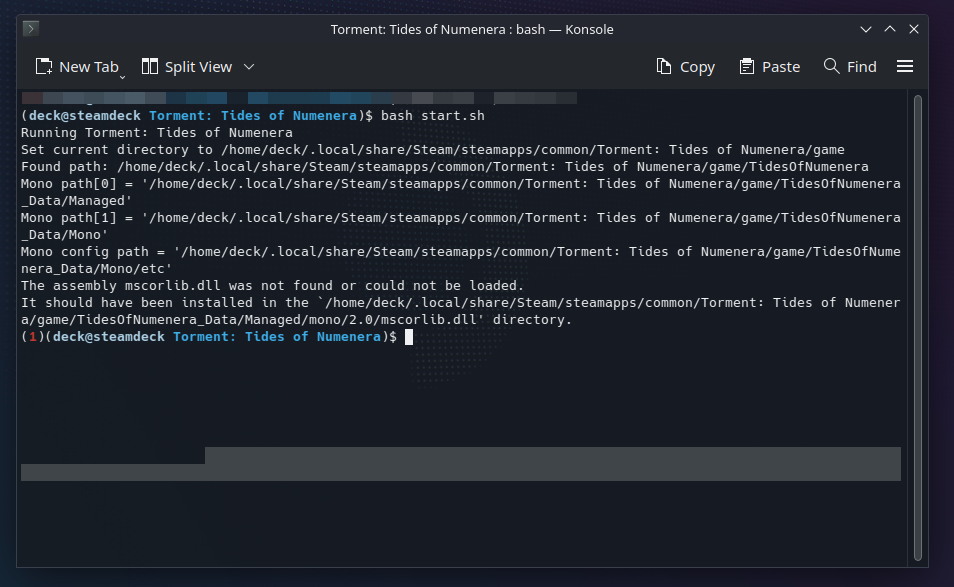Image resolution: width=954 pixels, height=587 pixels.
Task: Click the window title 'Torment: Tides of Numenera : bash — Konsole'
Action: (472, 29)
